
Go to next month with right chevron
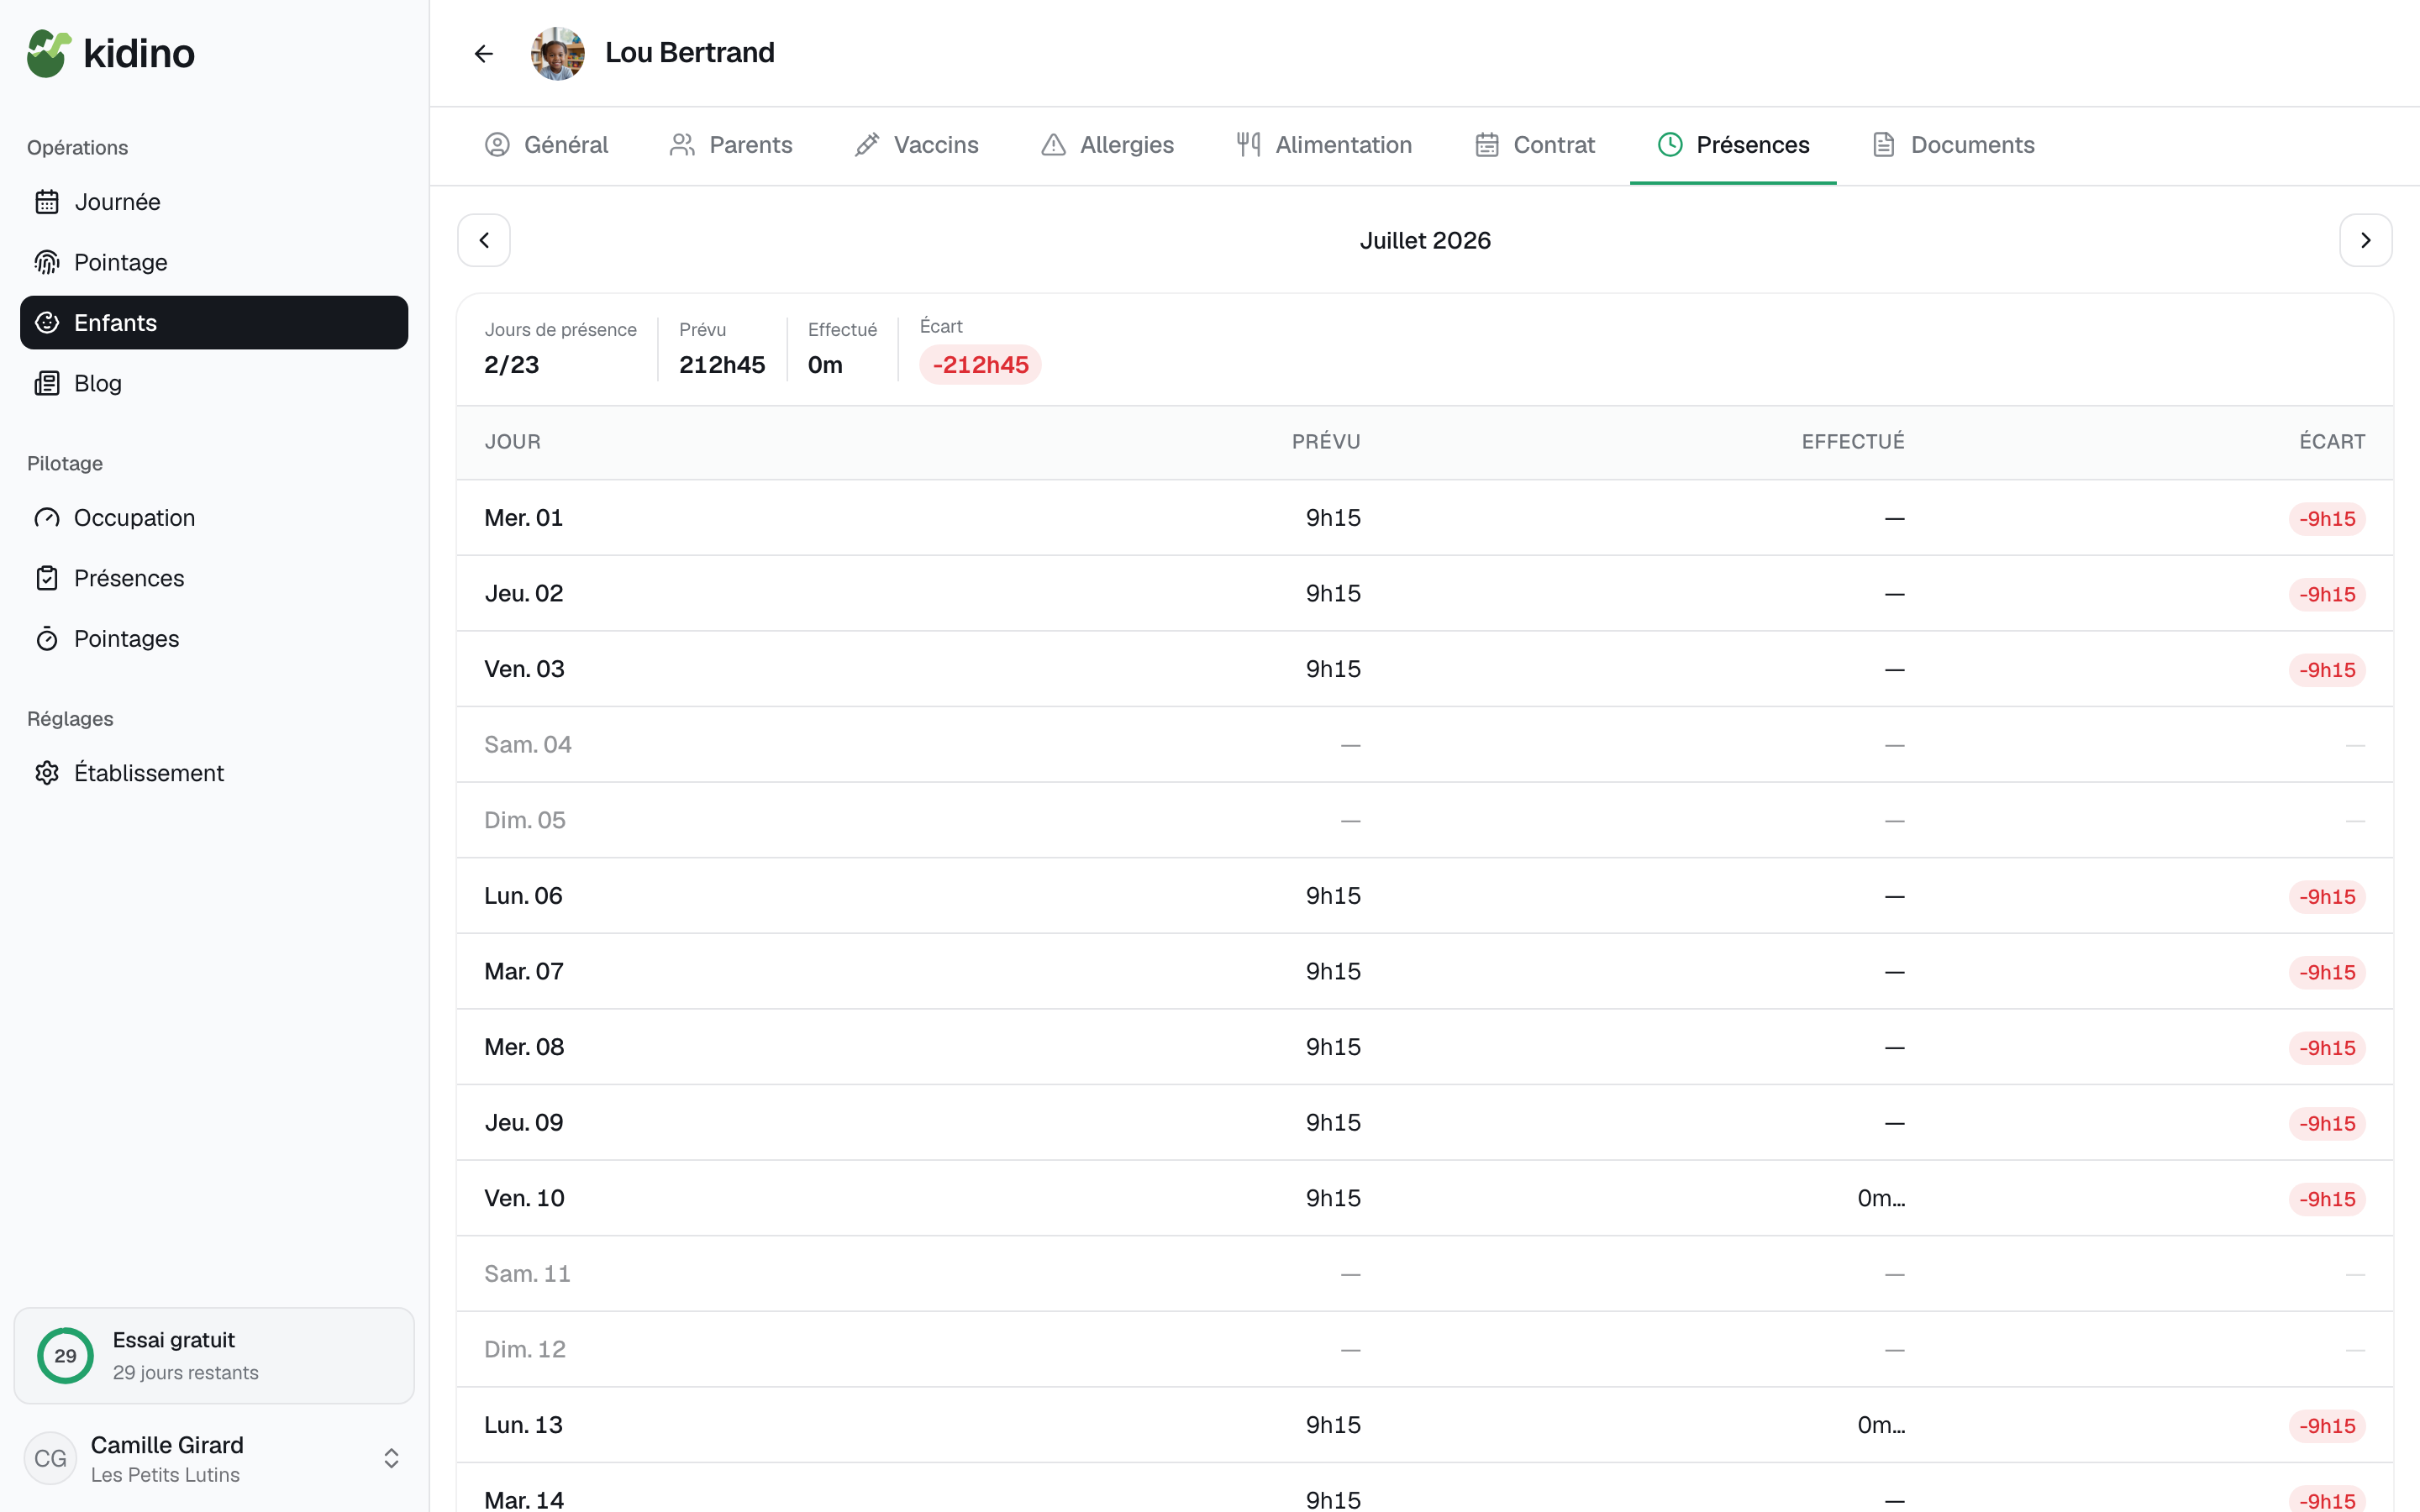tap(2365, 240)
